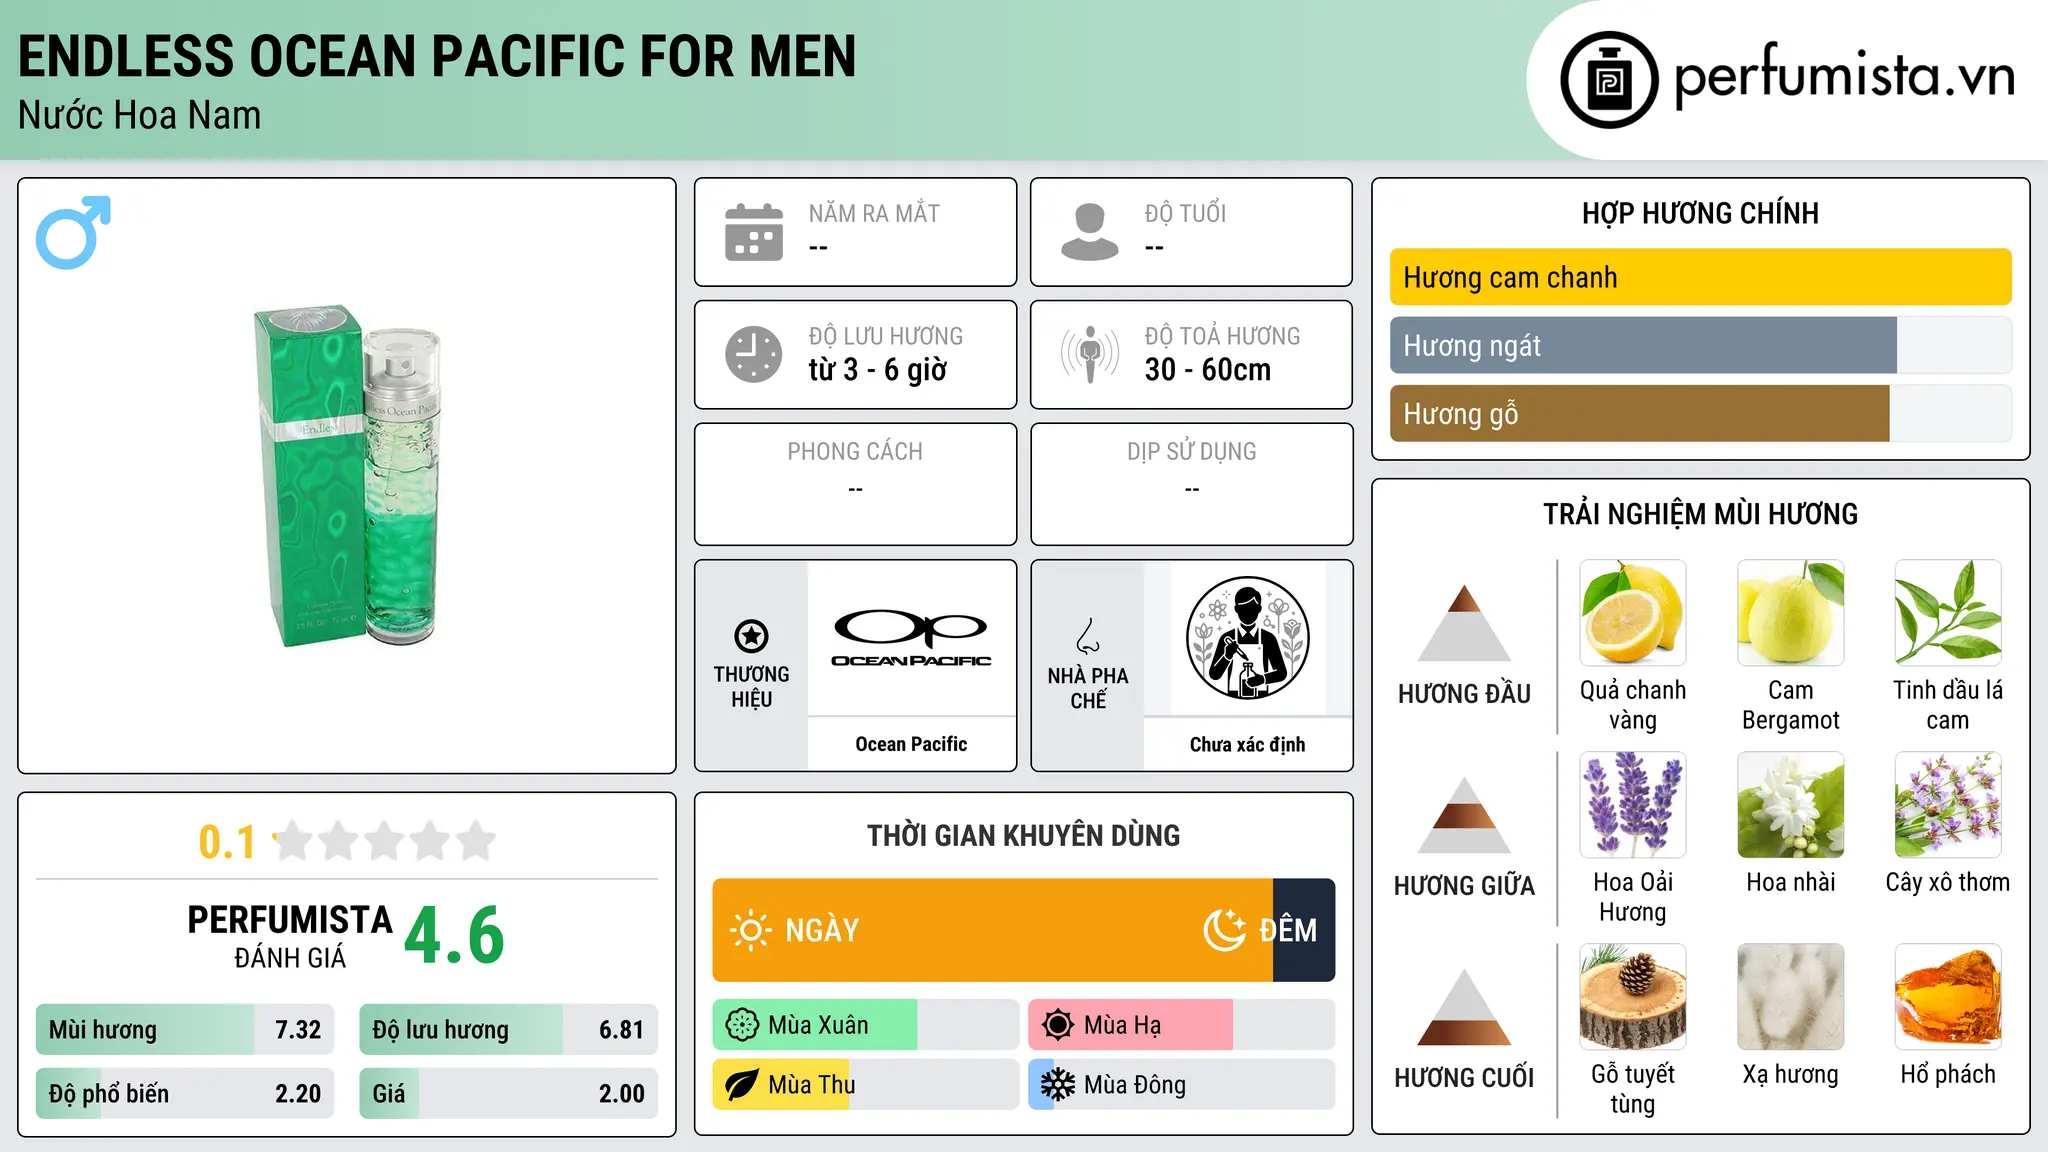The width and height of the screenshot is (2048, 1152).
Task: Click the title Endless Ocean Pacific For Men
Action: coord(437,56)
